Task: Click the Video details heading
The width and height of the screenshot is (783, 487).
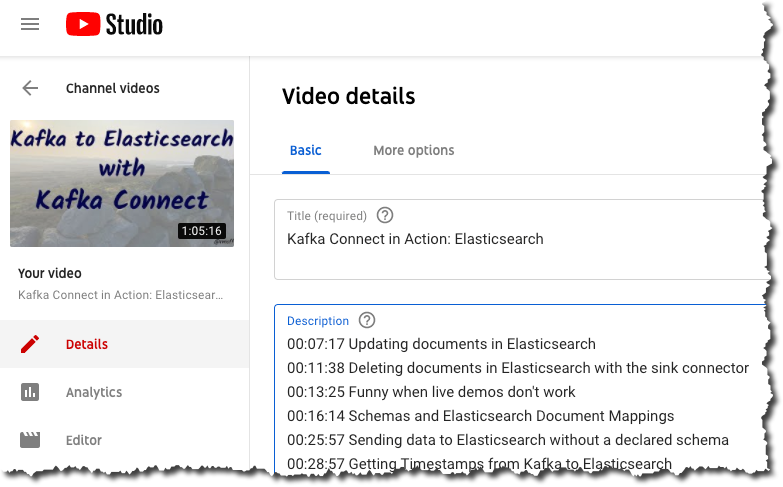Action: click(x=348, y=96)
